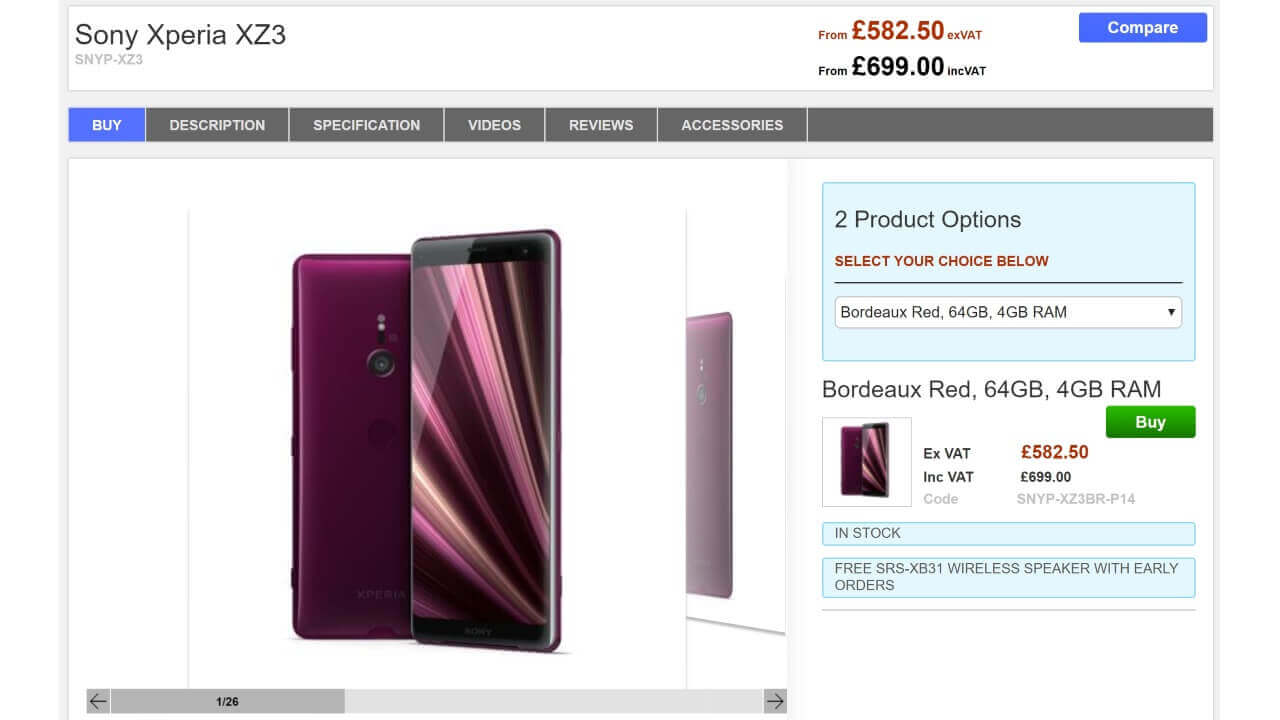Click the image gallery scrollbar thumb
Viewport: 1280px width, 720px height.
click(227, 701)
